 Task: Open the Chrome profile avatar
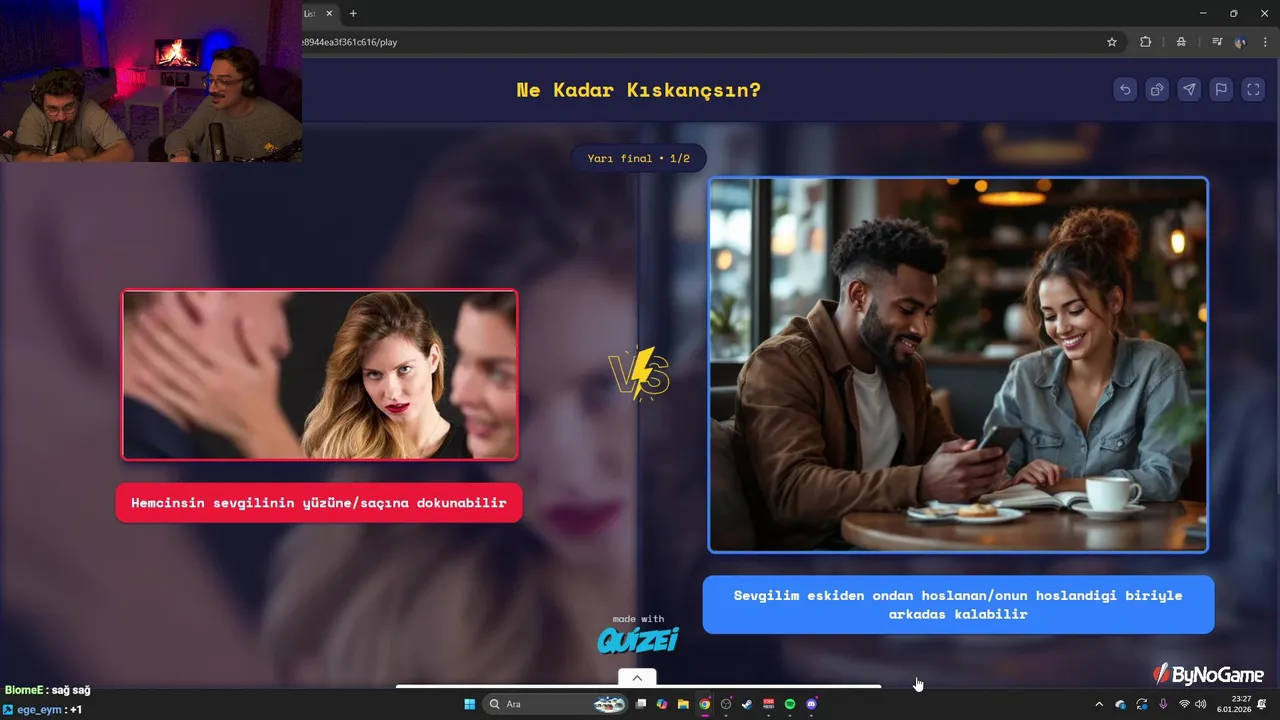coord(1241,42)
